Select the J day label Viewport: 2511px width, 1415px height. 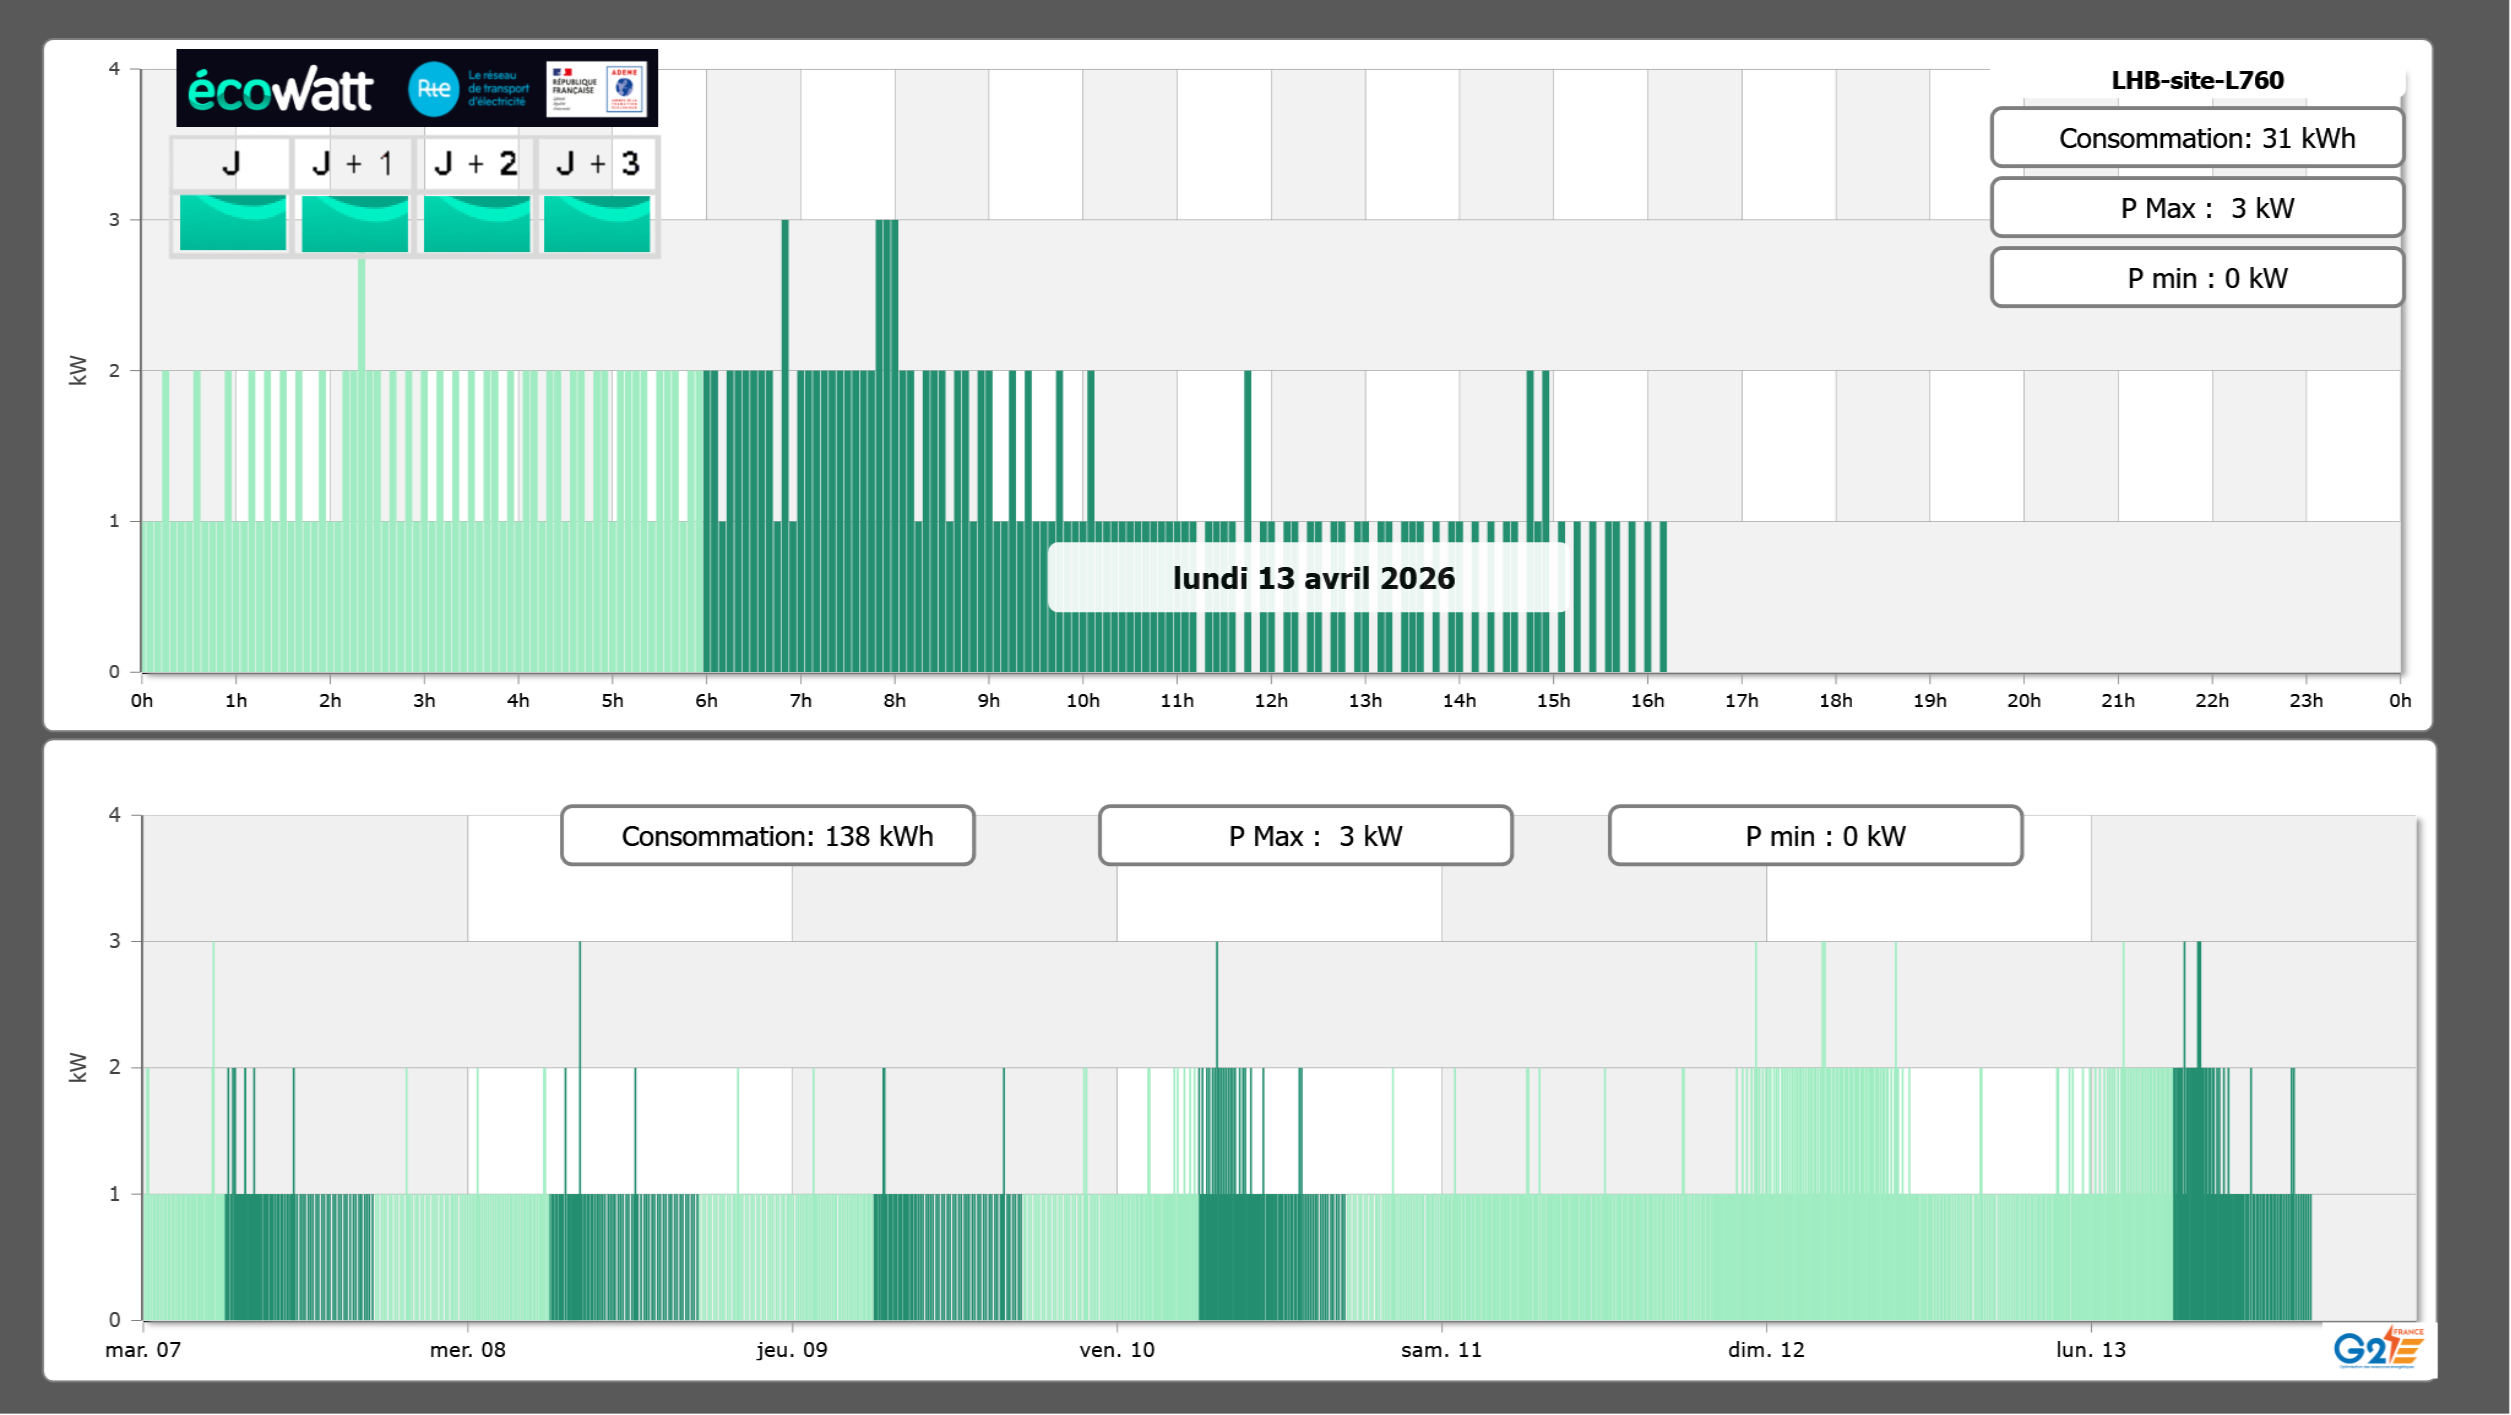click(x=231, y=163)
